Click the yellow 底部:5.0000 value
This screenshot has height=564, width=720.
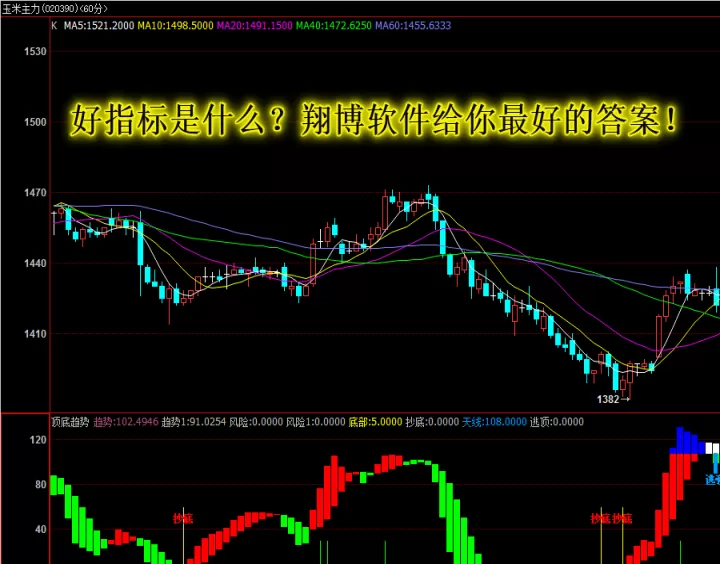coord(375,422)
